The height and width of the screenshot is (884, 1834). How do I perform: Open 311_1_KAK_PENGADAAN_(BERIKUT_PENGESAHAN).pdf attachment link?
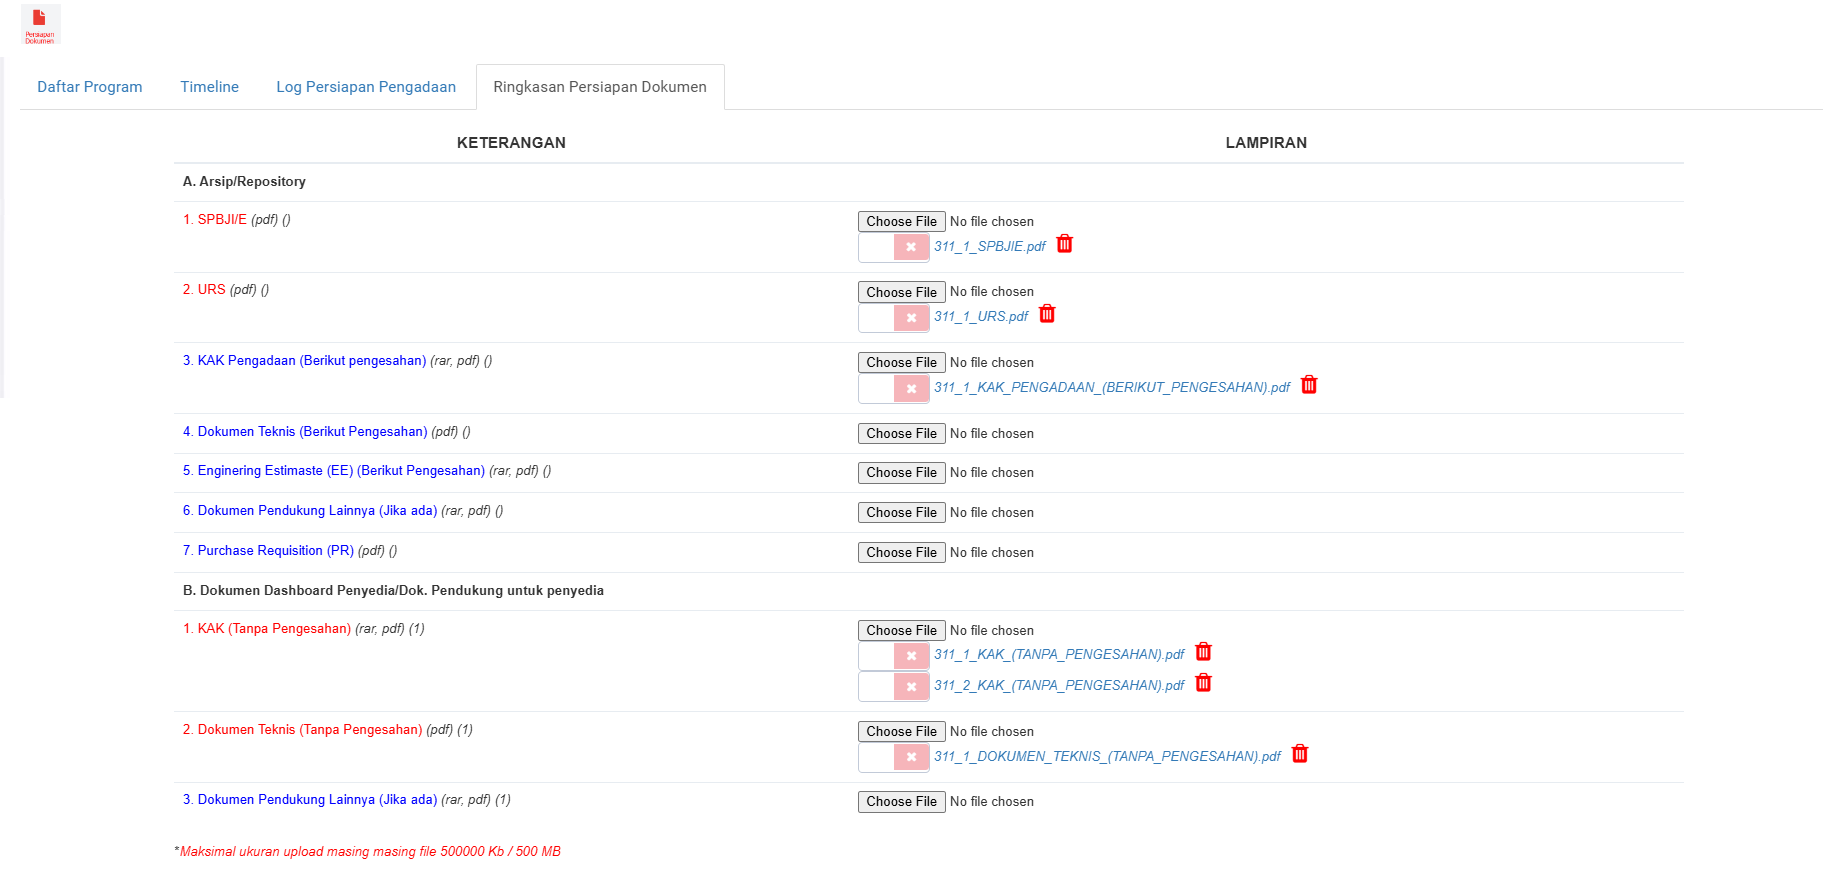coord(1112,388)
